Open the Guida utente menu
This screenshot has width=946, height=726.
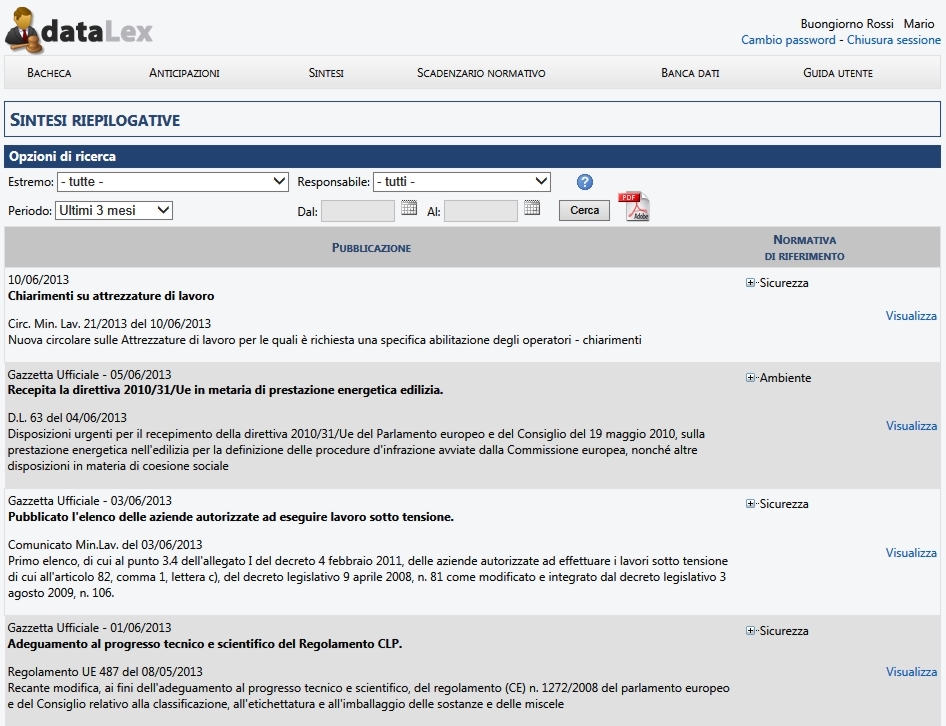click(837, 73)
